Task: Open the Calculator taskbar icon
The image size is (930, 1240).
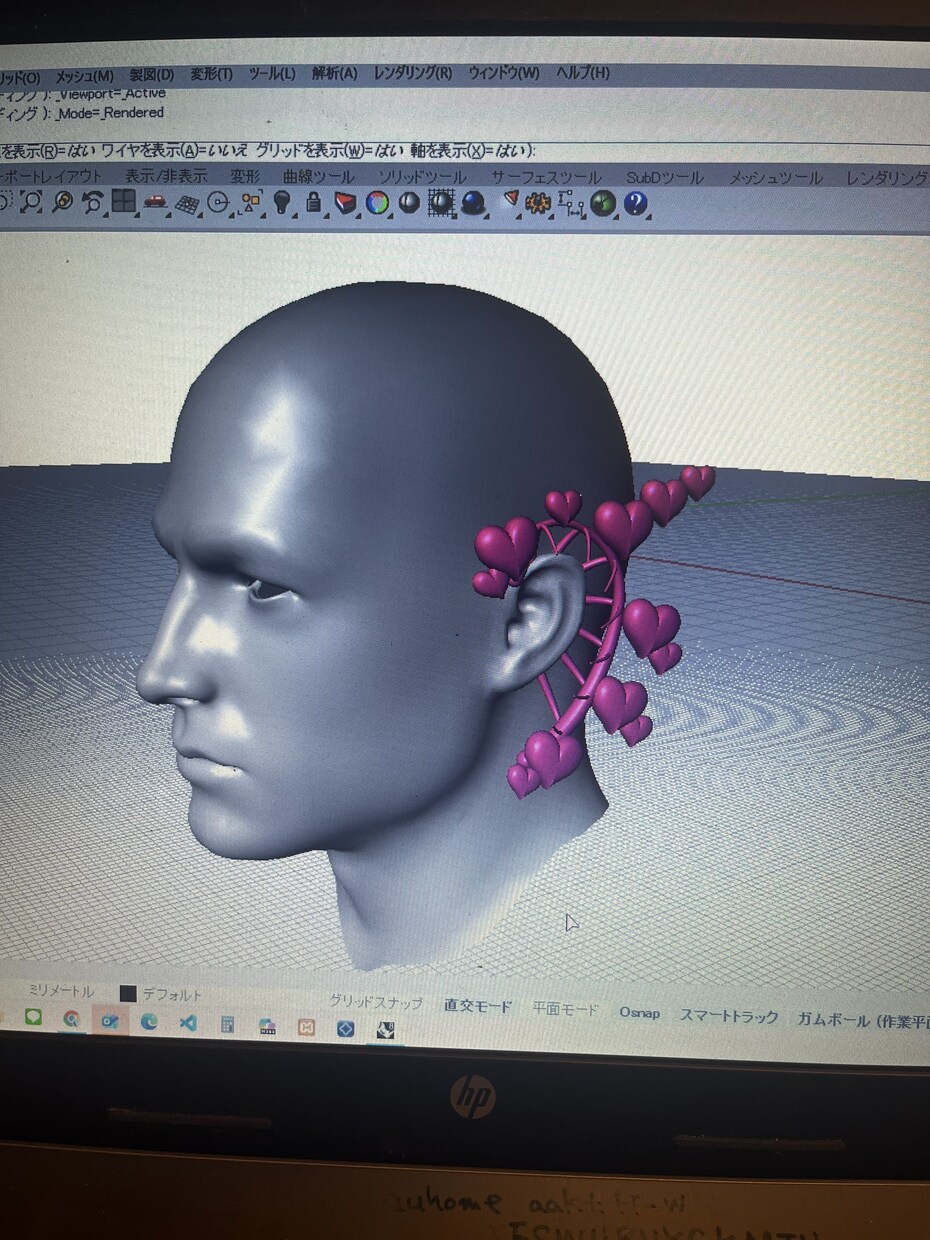Action: tap(227, 1024)
